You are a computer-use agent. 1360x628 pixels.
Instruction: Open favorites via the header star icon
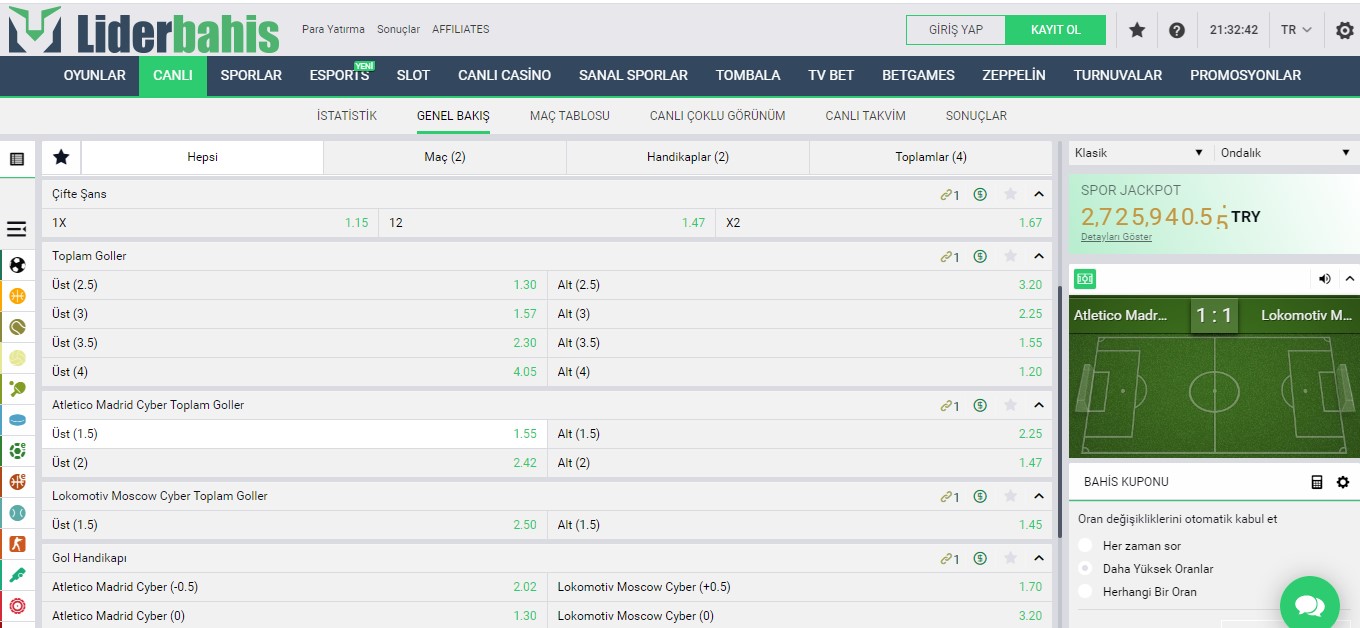click(1137, 30)
